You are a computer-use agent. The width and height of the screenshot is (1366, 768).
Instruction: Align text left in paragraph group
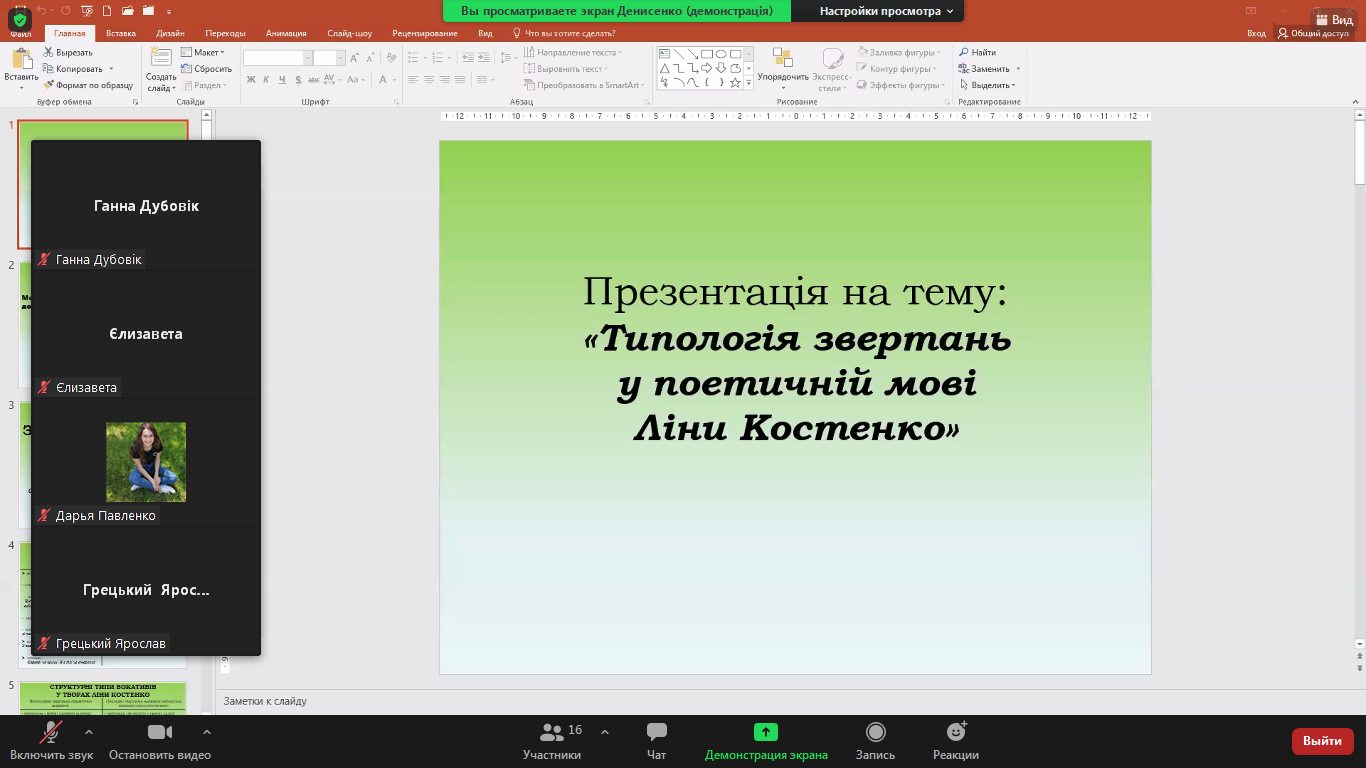click(x=413, y=80)
